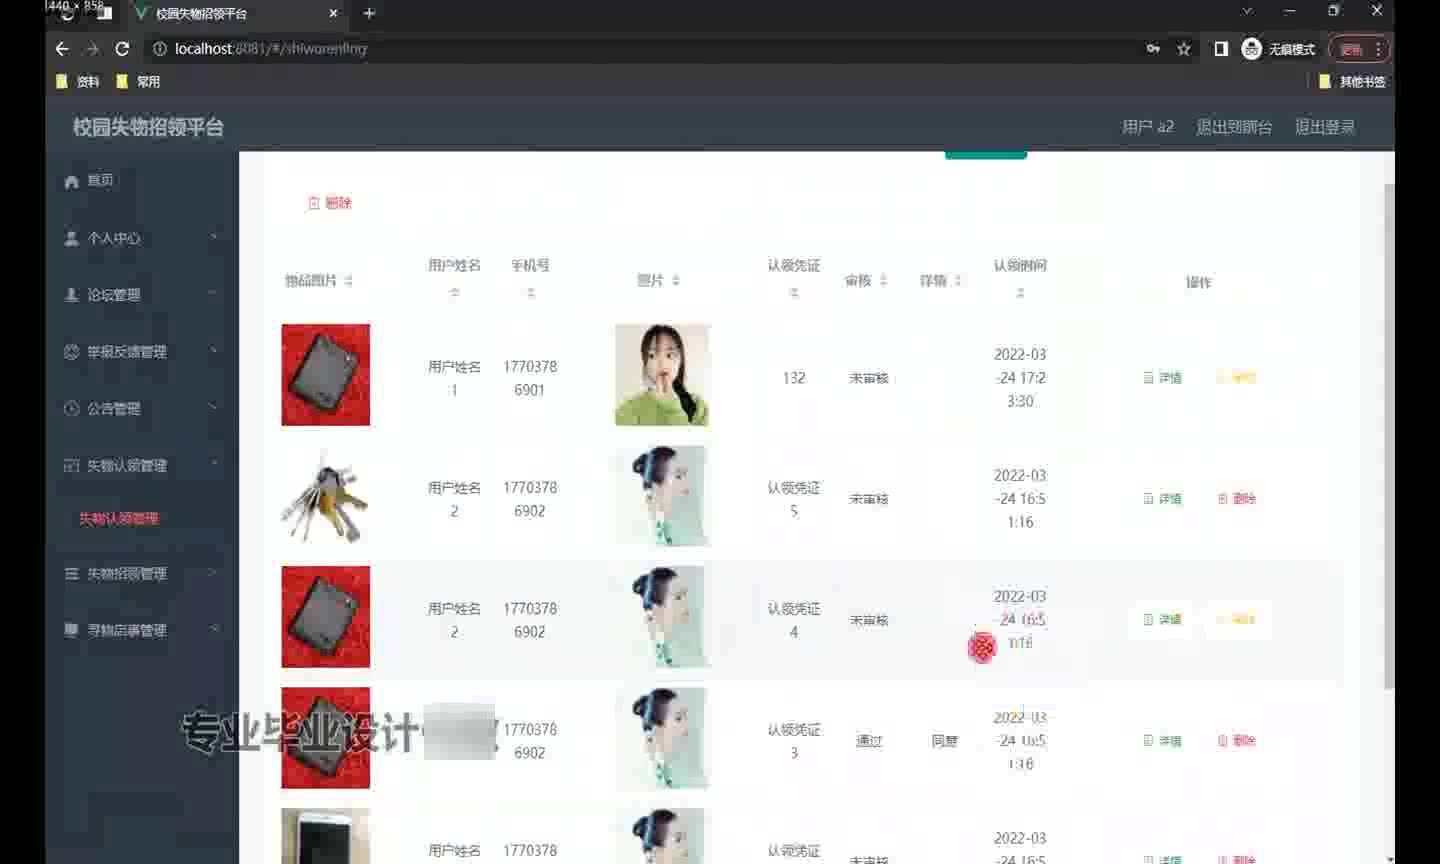
Task: Click the vertical page scrollbar
Action: click(x=1388, y=436)
